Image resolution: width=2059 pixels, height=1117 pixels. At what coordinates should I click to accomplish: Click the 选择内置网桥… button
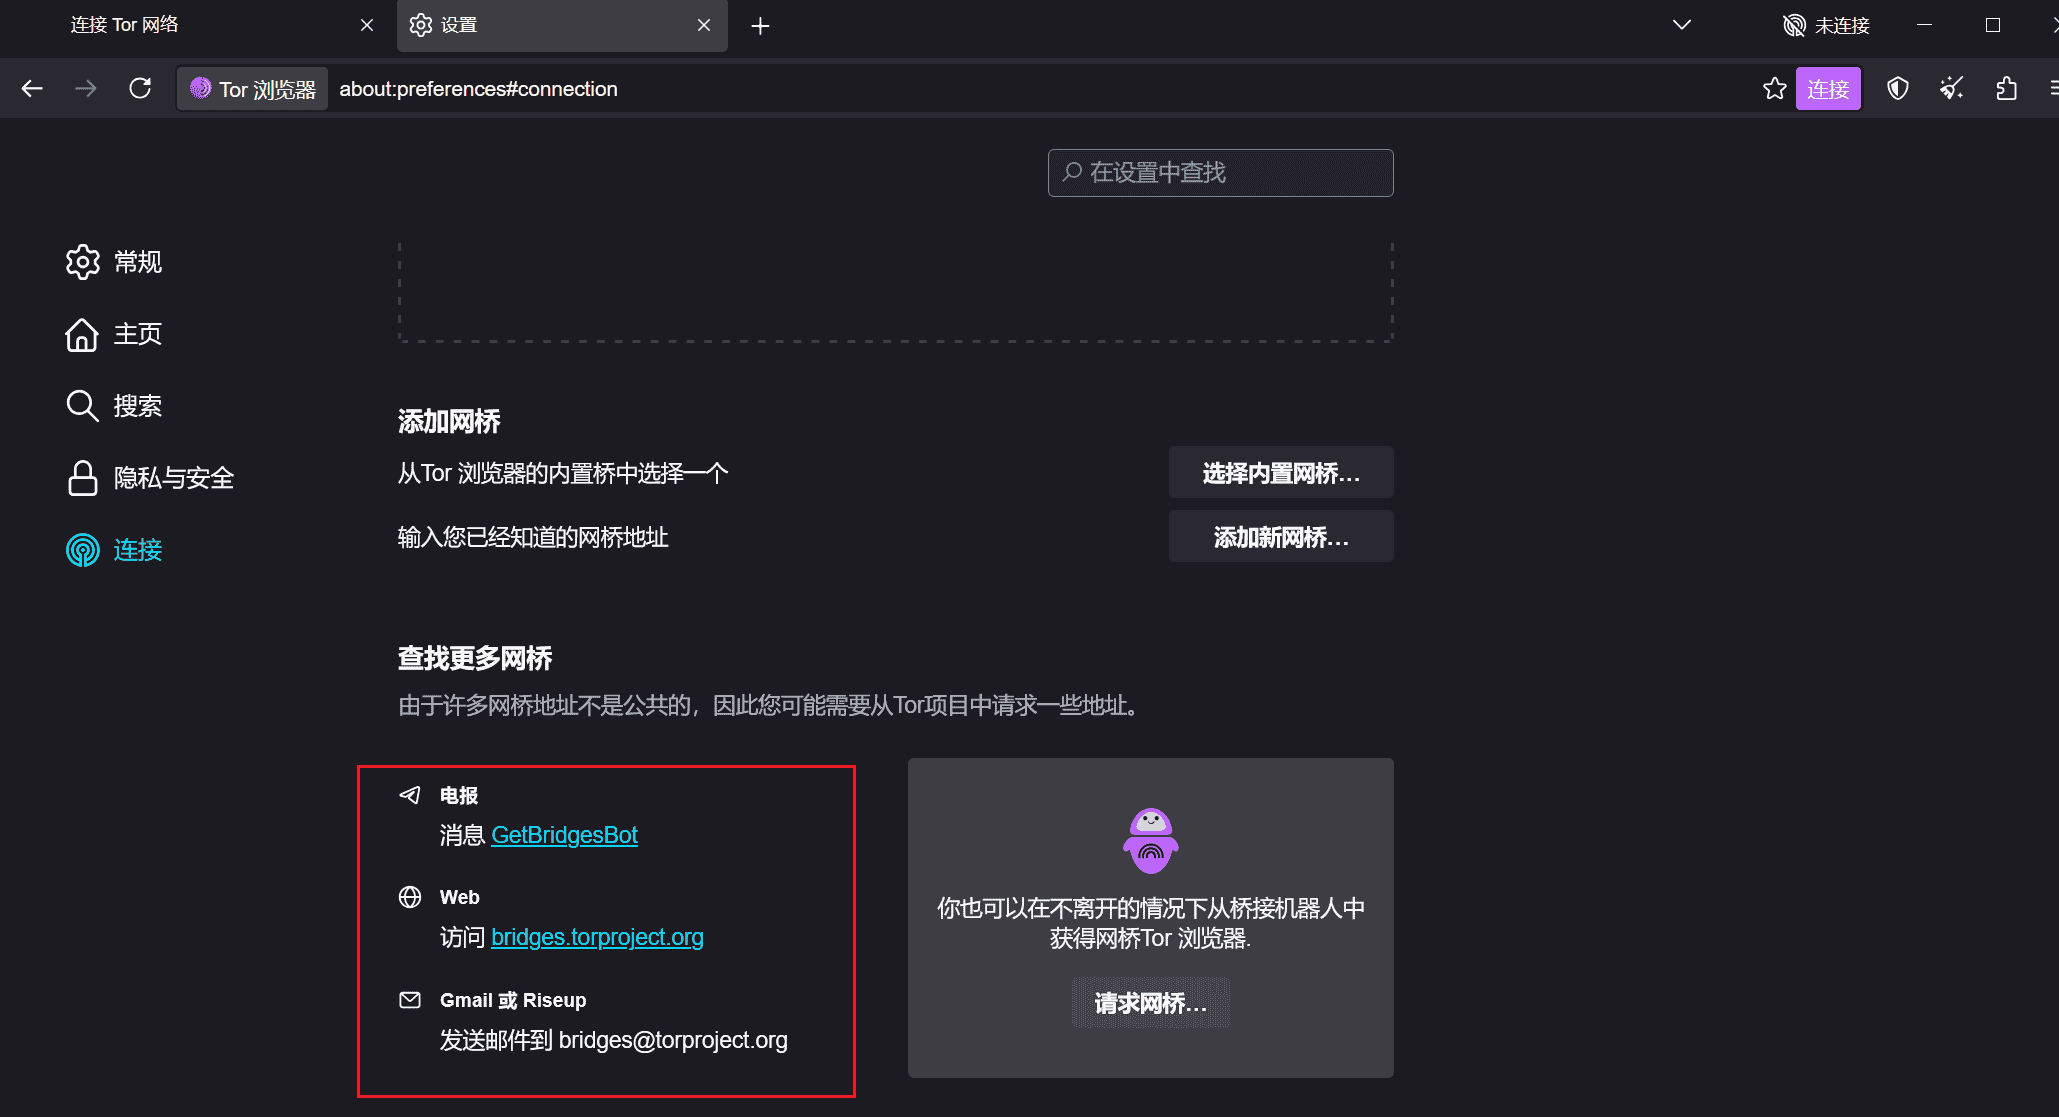(1281, 472)
